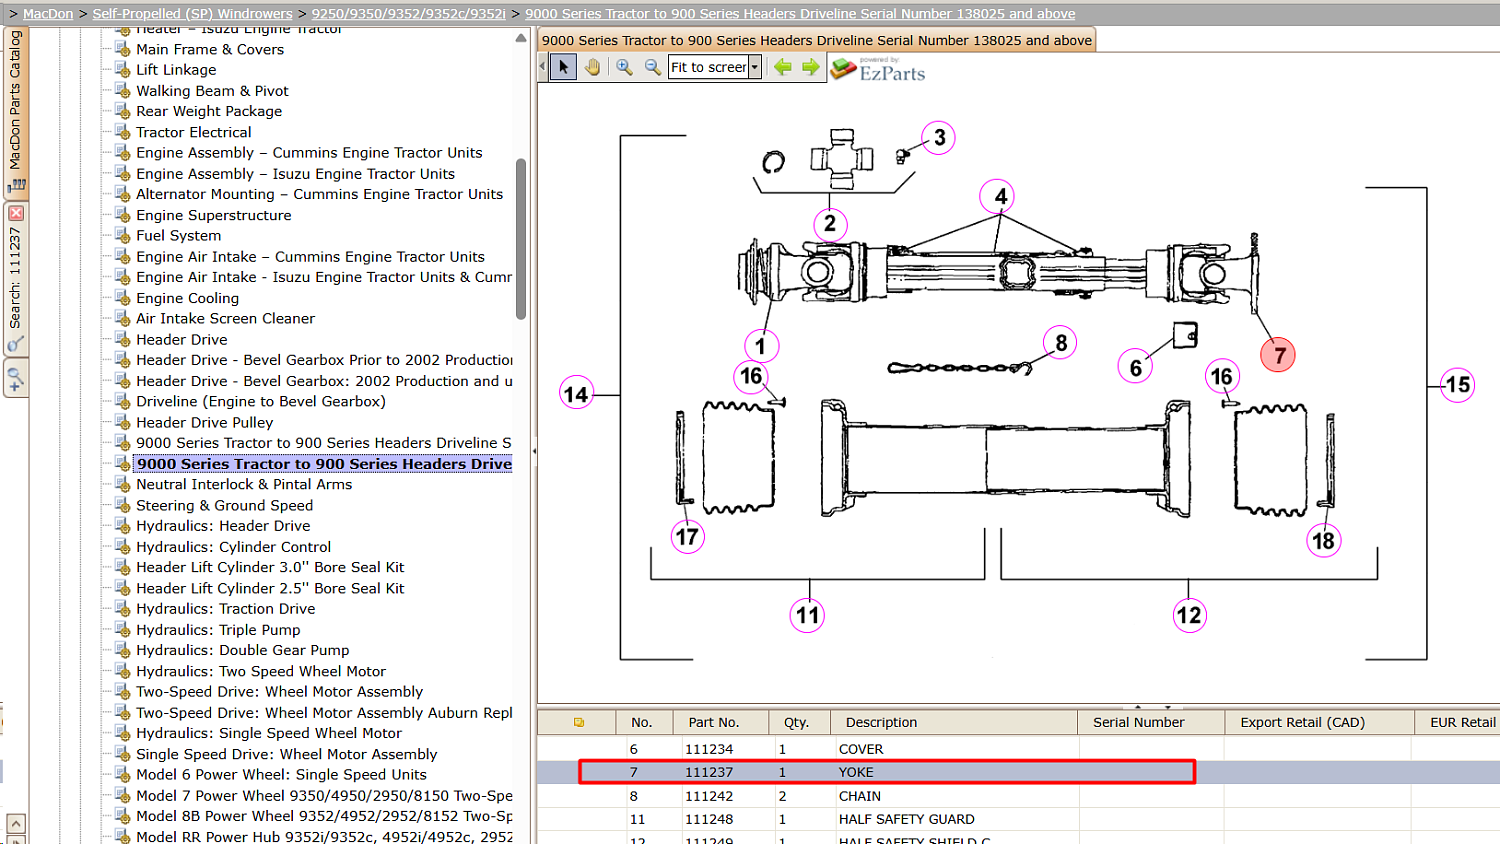
Task: Click the Hydraulics: Two Speed Wheel Motor icon
Action: point(123,671)
